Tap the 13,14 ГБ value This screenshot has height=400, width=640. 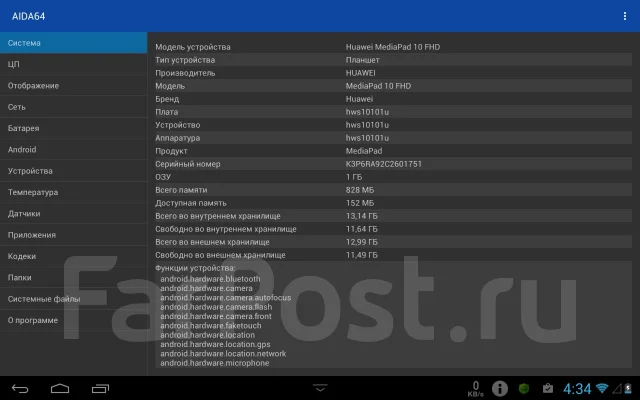tap(362, 216)
